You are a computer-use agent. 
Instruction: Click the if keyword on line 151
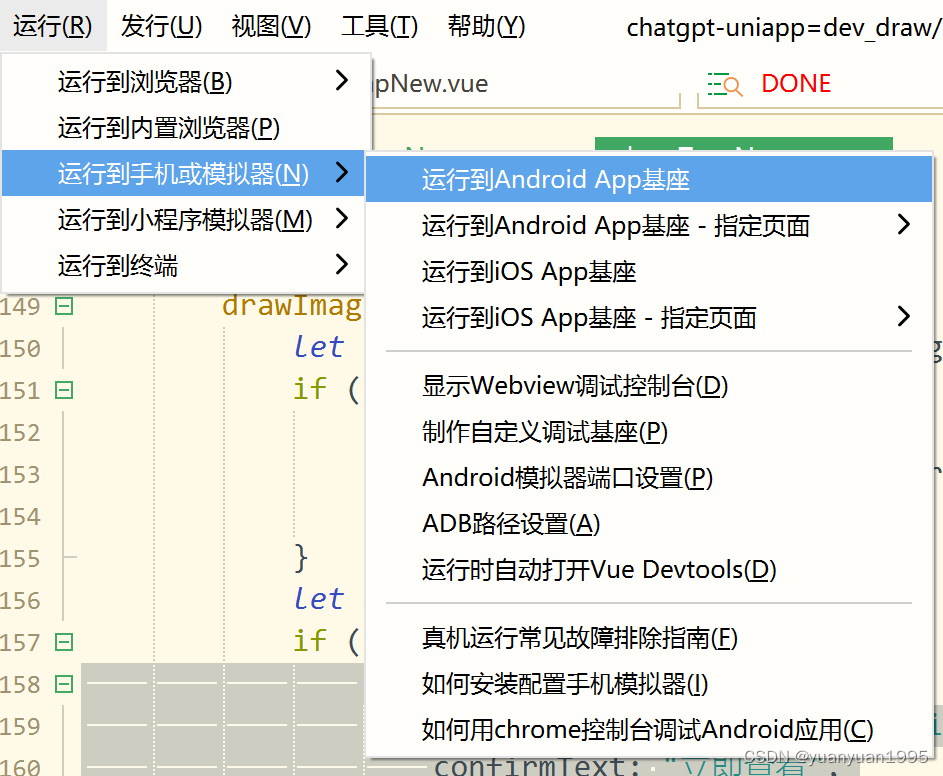(x=310, y=389)
